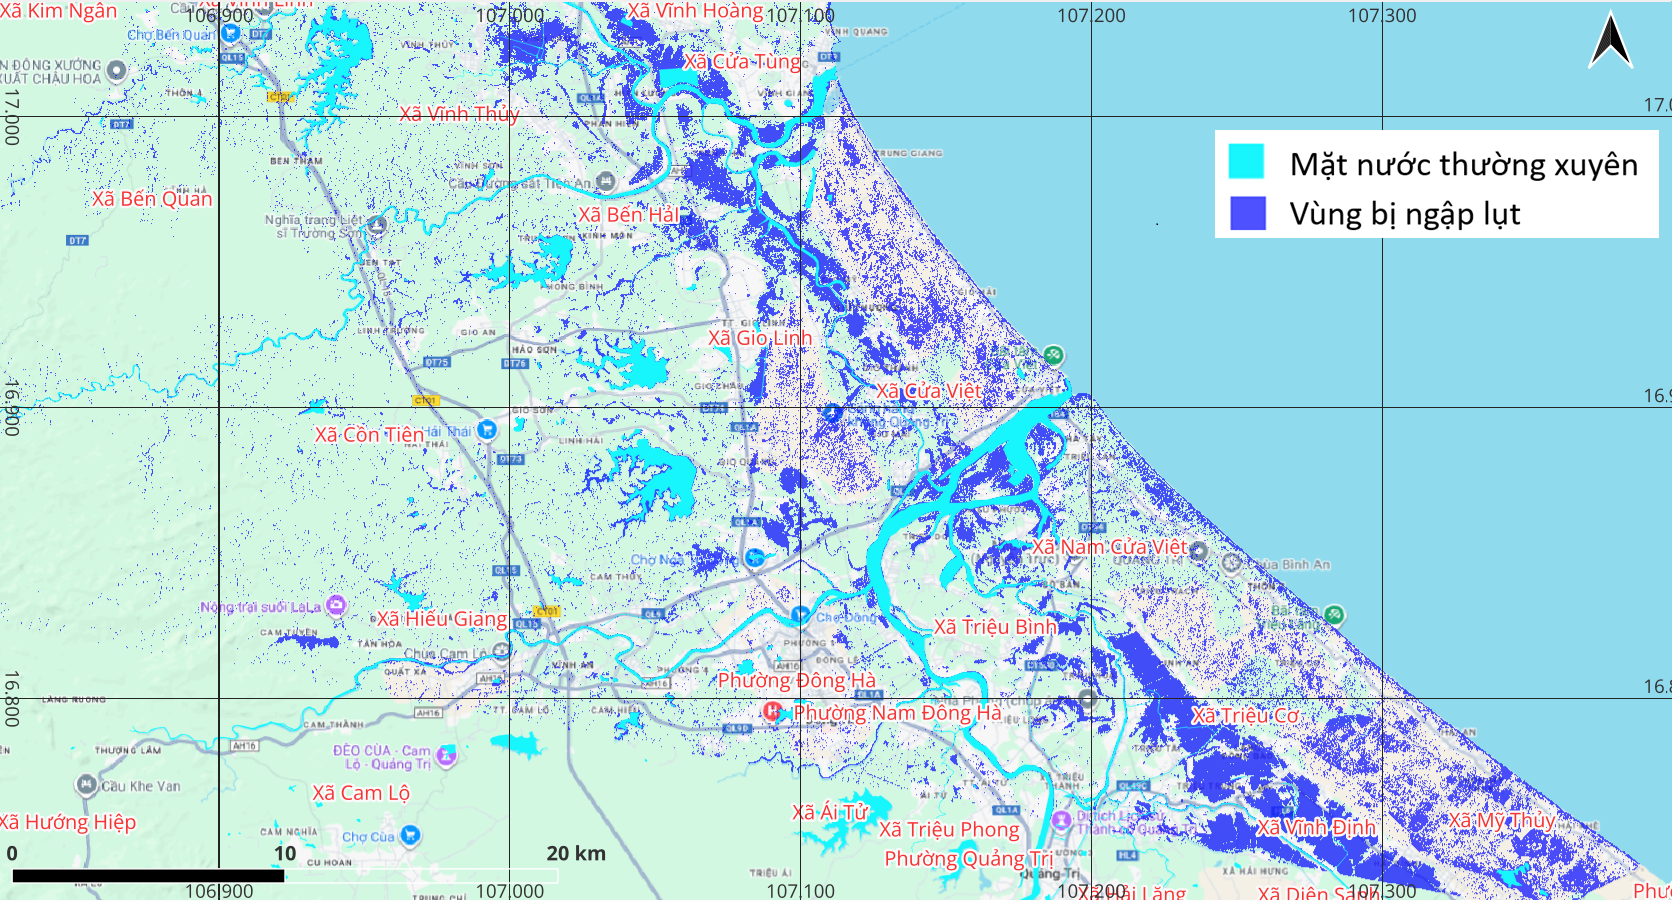Click the north arrow compass symbol
This screenshot has height=900, width=1672.
tap(1610, 41)
